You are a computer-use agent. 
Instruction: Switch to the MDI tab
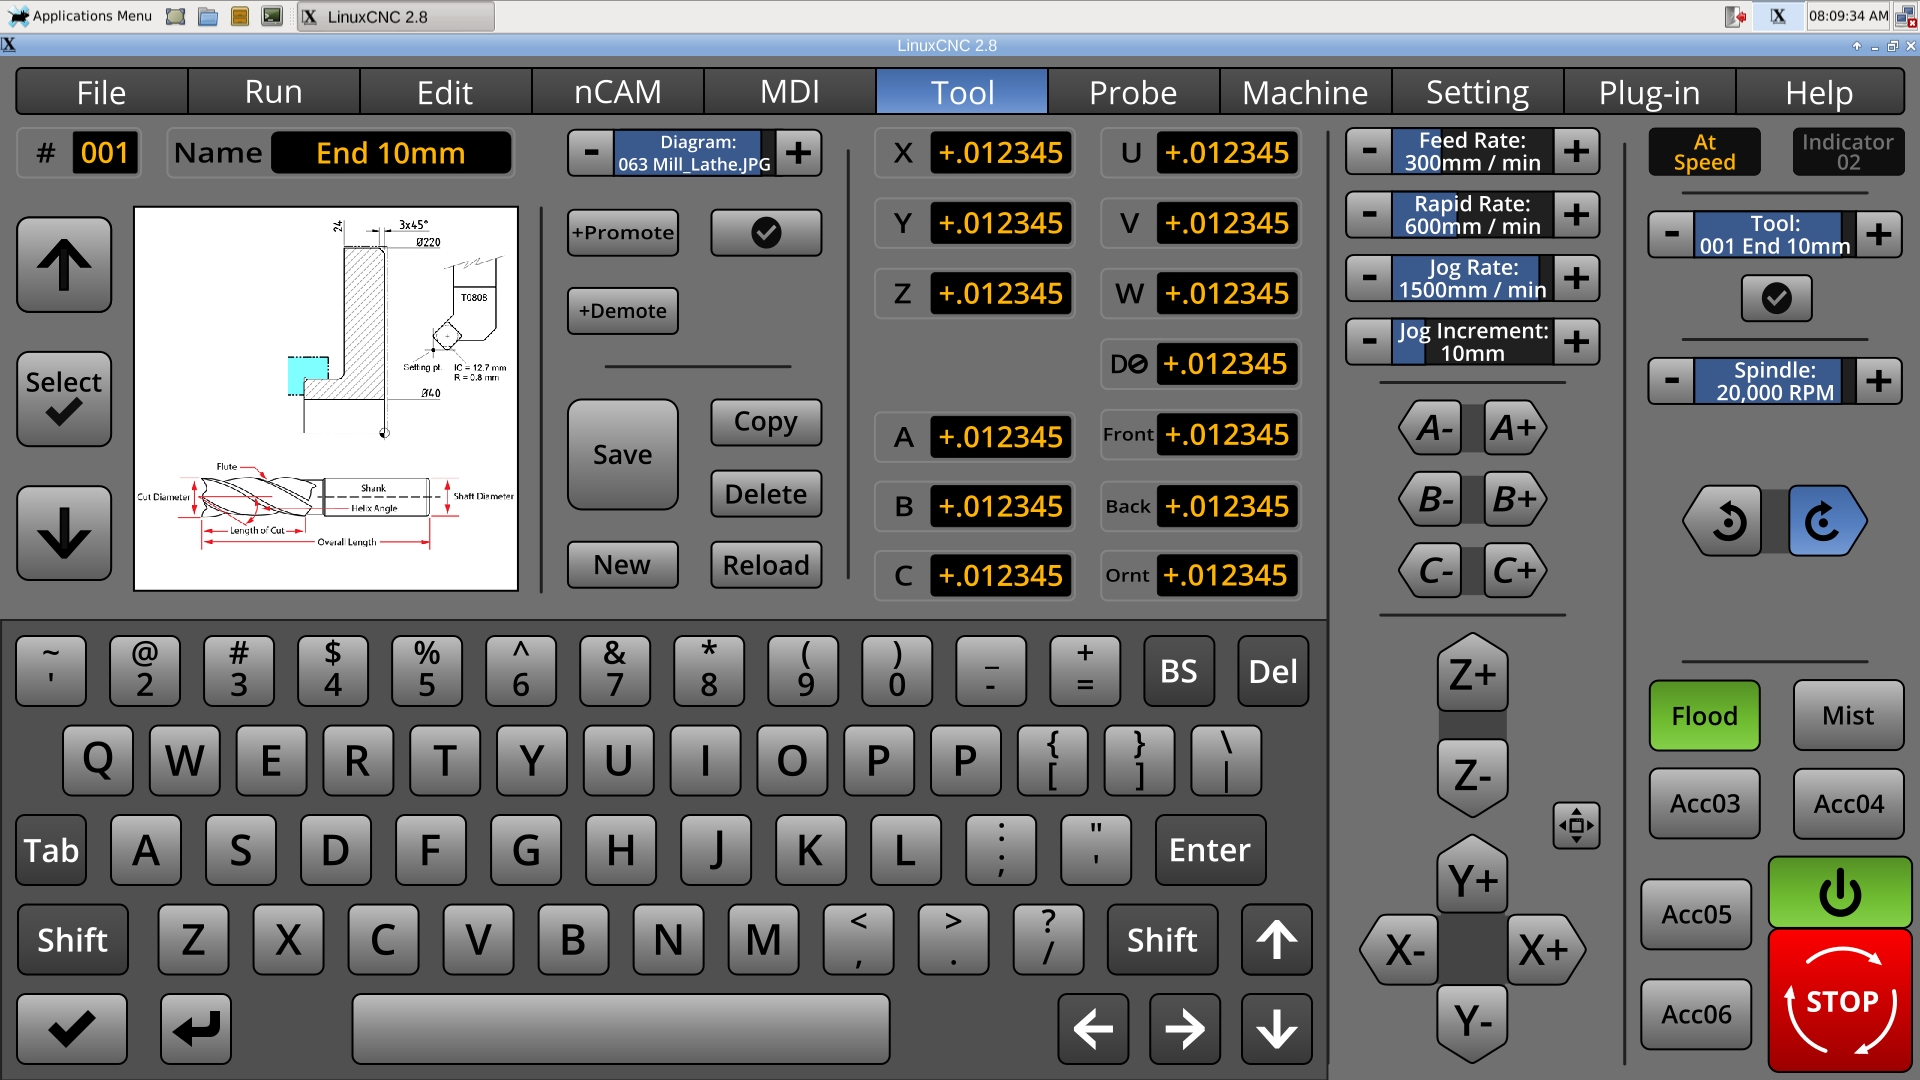[x=789, y=92]
